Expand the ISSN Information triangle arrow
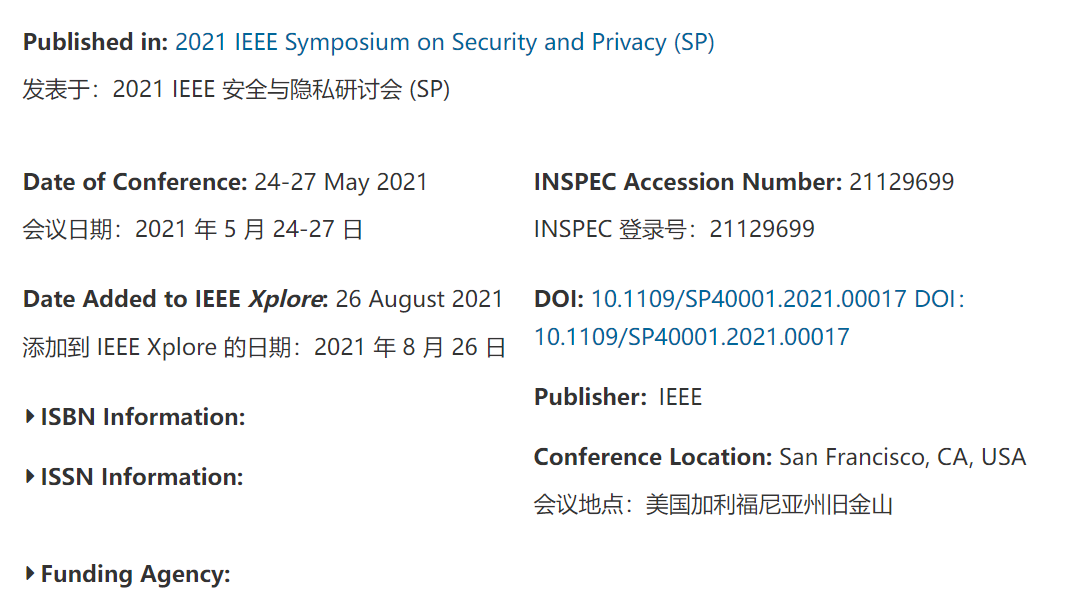This screenshot has width=1067, height=609. coord(30,477)
